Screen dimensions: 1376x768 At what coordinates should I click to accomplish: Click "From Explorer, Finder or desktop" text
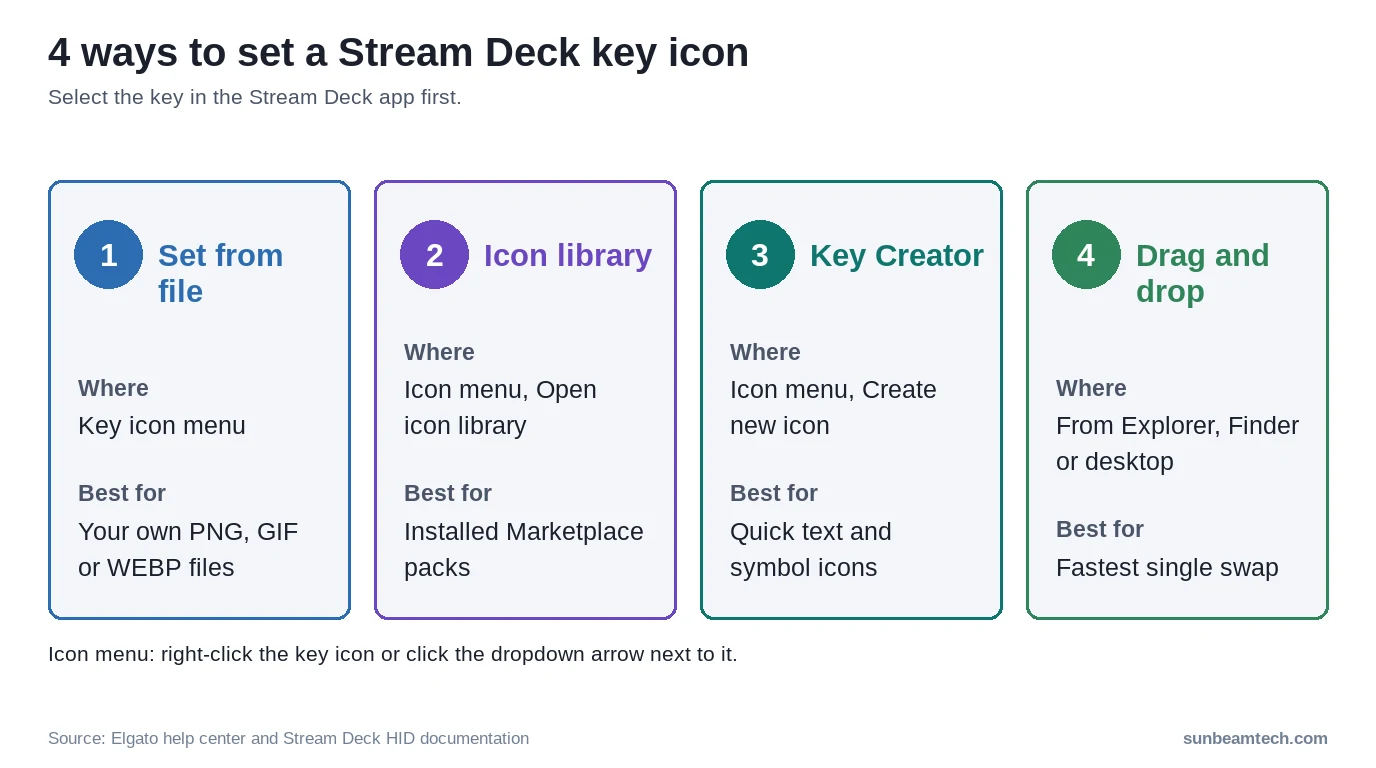point(1177,443)
